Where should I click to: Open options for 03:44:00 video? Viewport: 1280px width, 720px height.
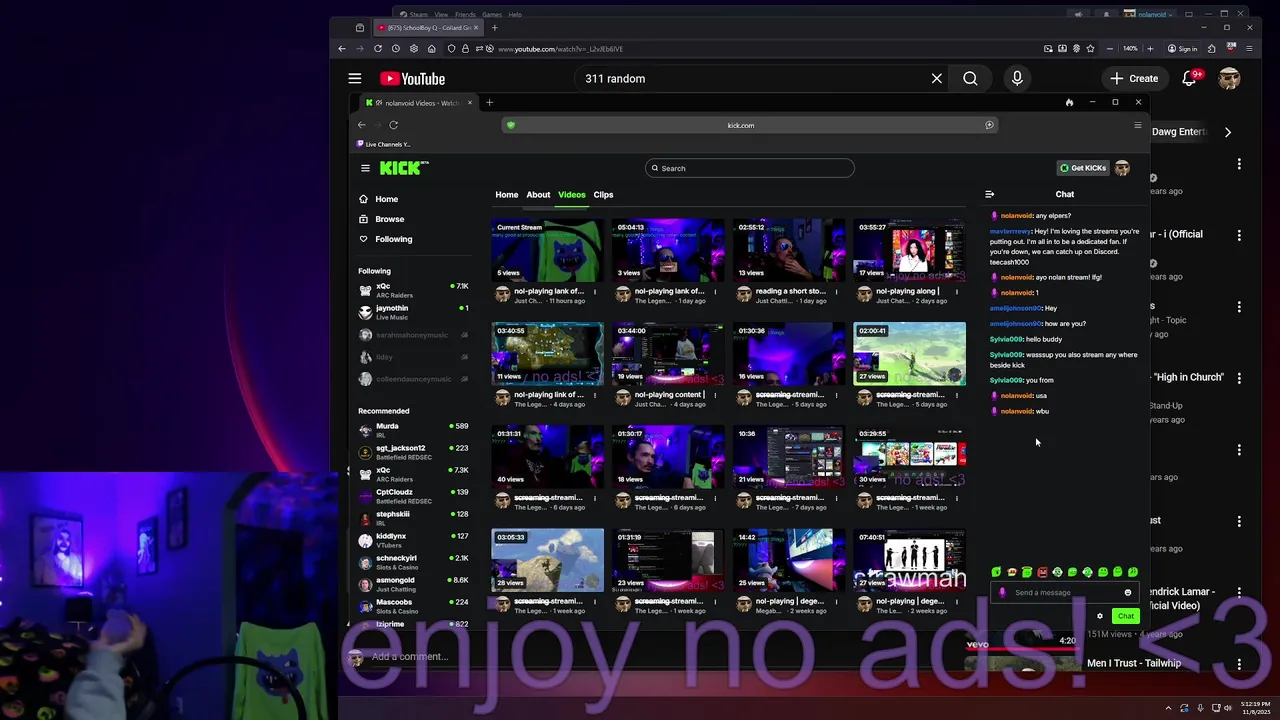tap(715, 395)
